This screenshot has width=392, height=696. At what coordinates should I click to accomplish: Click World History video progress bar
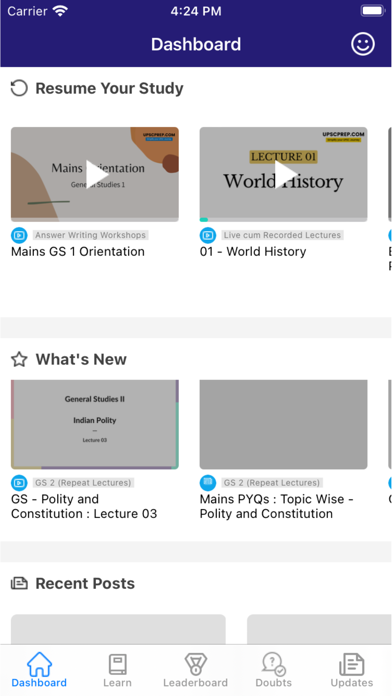click(283, 219)
